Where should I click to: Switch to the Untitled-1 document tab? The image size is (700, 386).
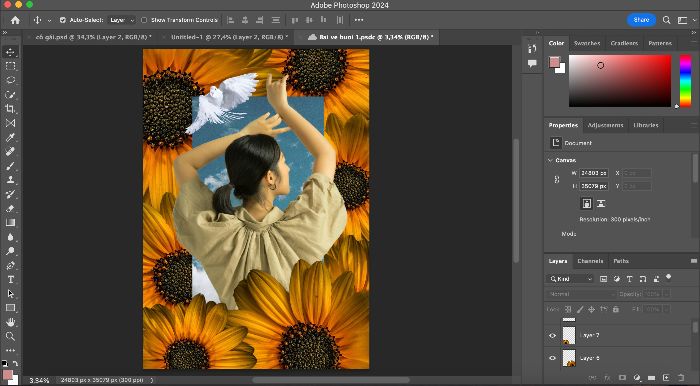(x=229, y=37)
